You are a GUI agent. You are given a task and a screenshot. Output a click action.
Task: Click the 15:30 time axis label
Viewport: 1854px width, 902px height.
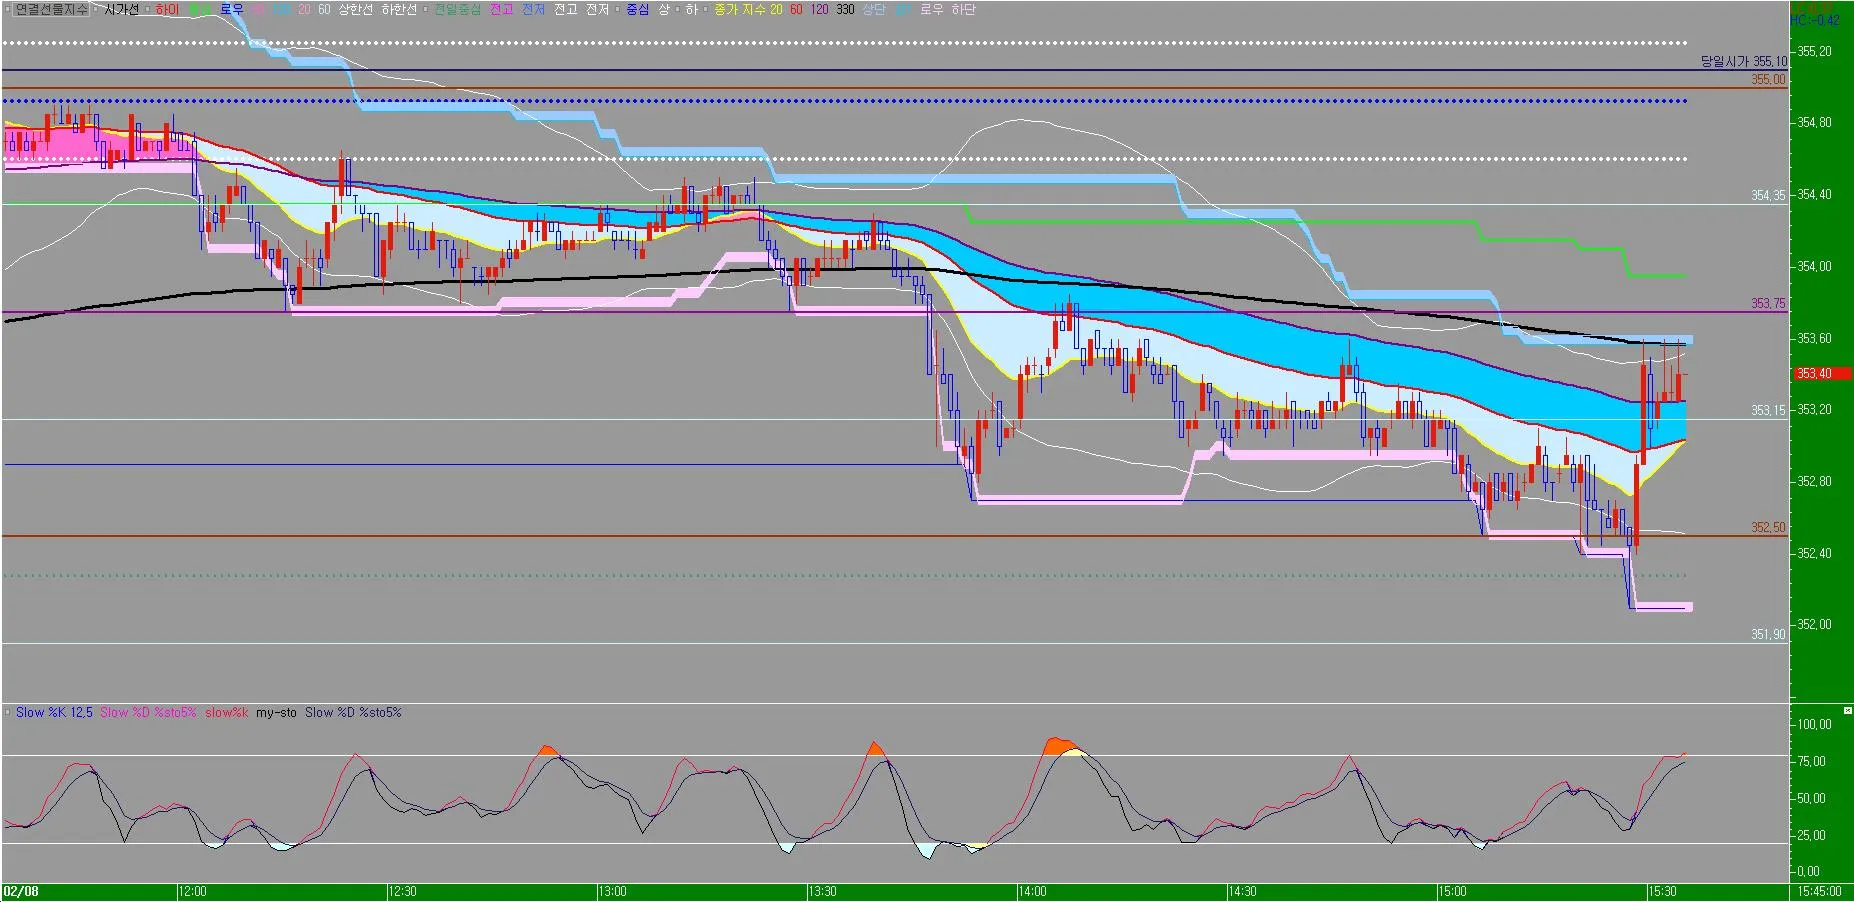point(1662,891)
